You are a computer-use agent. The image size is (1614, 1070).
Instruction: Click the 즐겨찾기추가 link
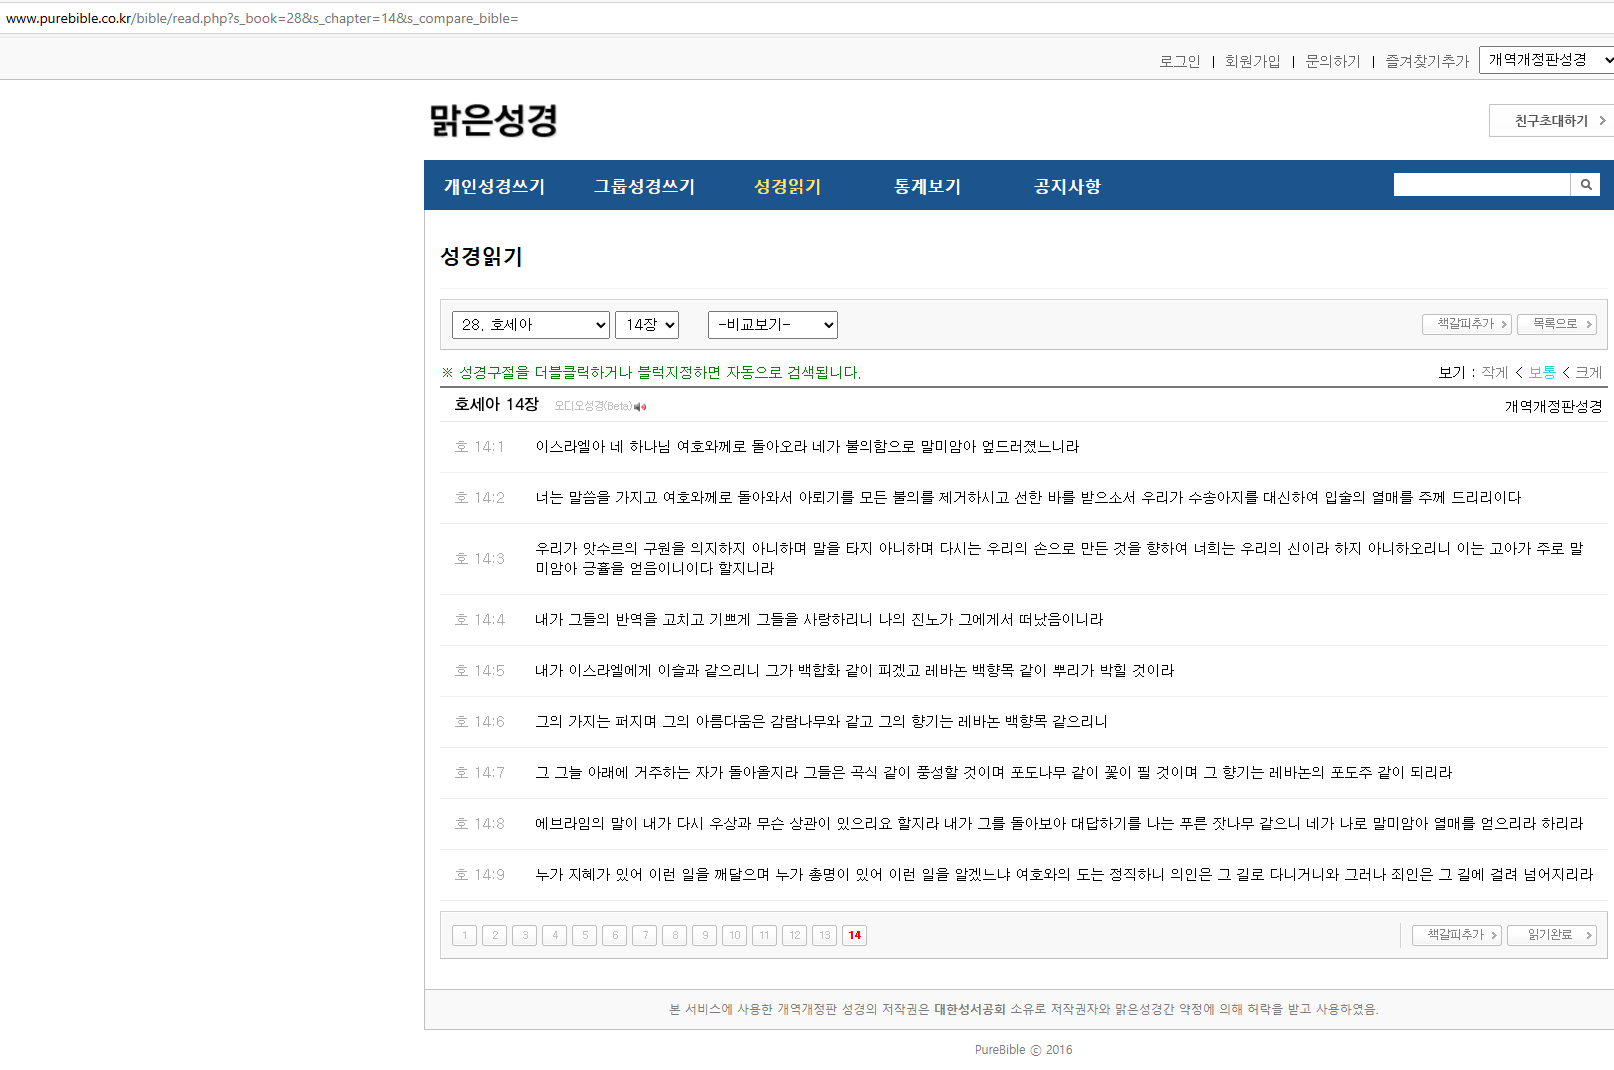(x=1427, y=61)
